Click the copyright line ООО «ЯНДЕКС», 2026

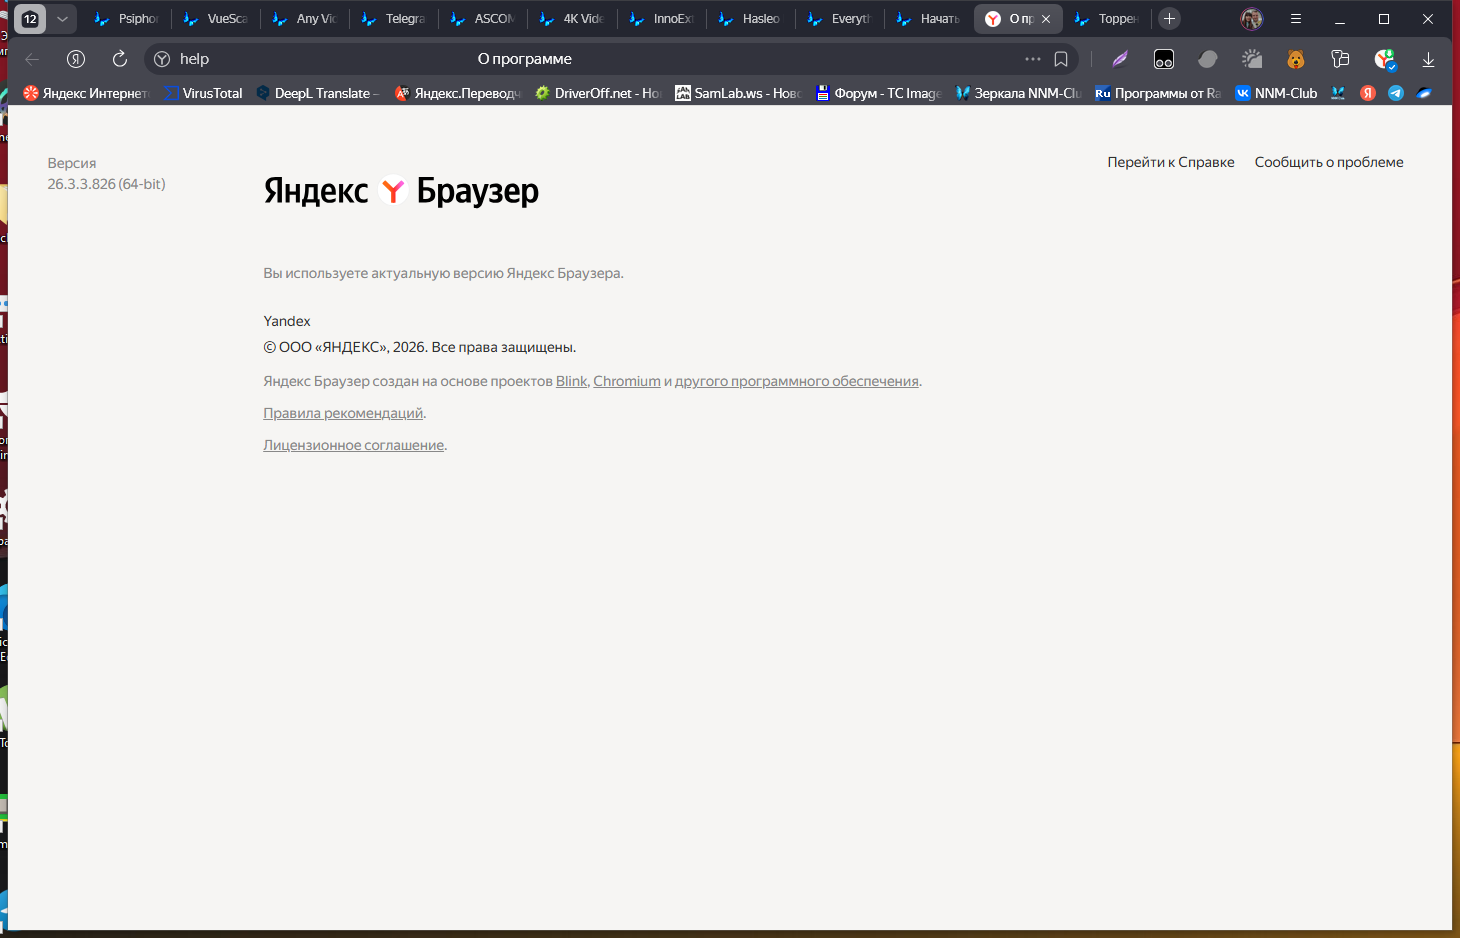pos(420,347)
